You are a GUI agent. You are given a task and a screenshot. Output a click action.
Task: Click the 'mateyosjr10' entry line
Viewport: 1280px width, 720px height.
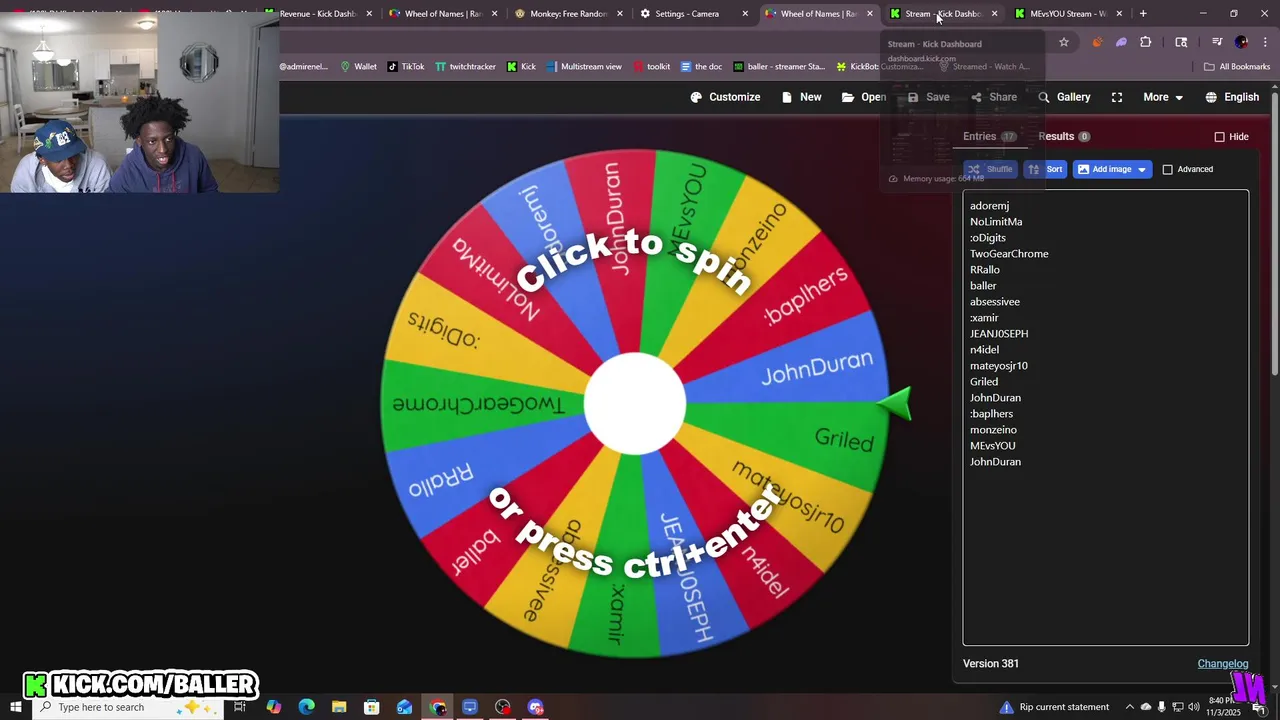tap(998, 366)
